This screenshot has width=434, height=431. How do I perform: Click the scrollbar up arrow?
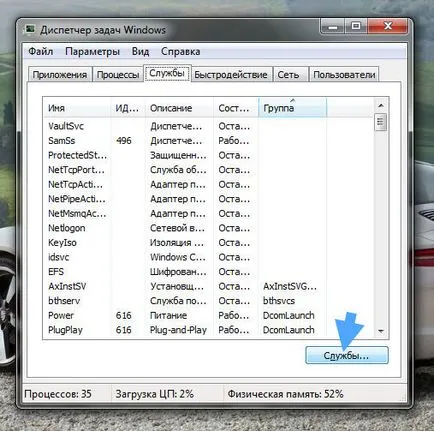pyautogui.click(x=381, y=106)
